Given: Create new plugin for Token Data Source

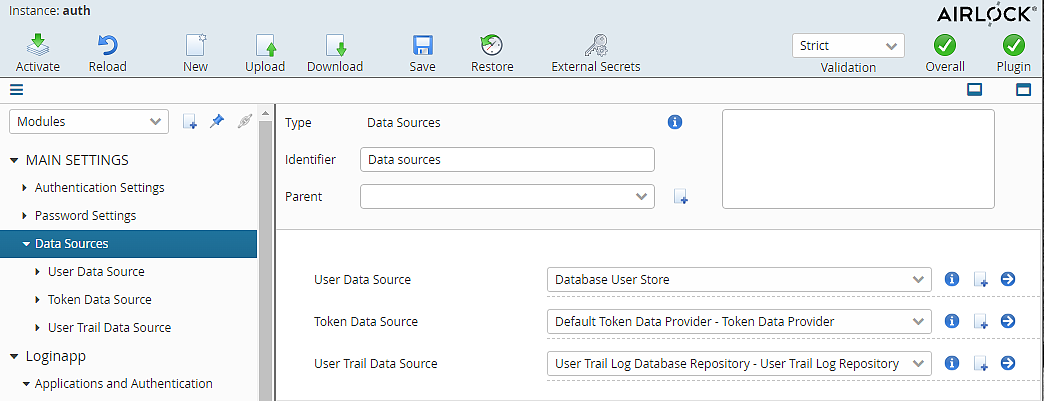Looking at the screenshot, I should pos(980,322).
